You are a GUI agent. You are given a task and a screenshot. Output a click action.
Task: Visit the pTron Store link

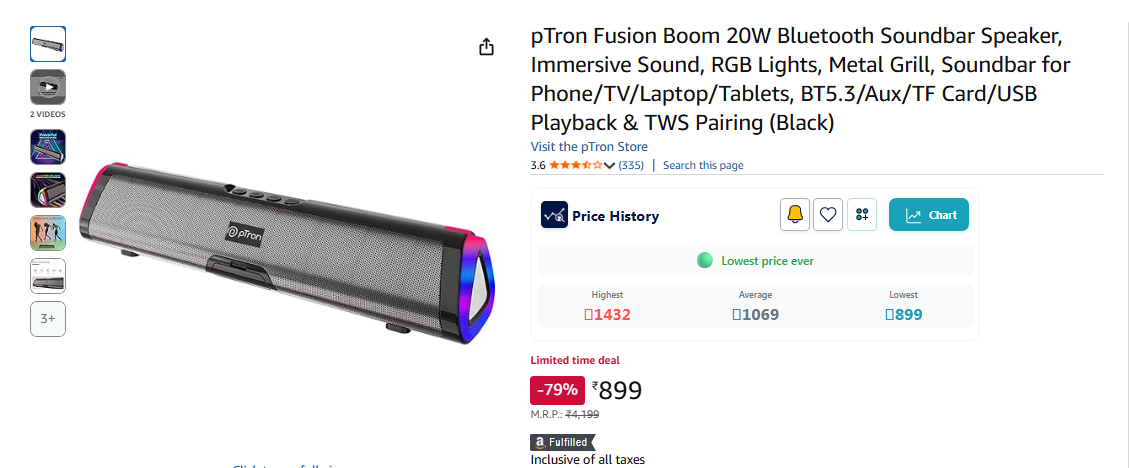tap(589, 147)
